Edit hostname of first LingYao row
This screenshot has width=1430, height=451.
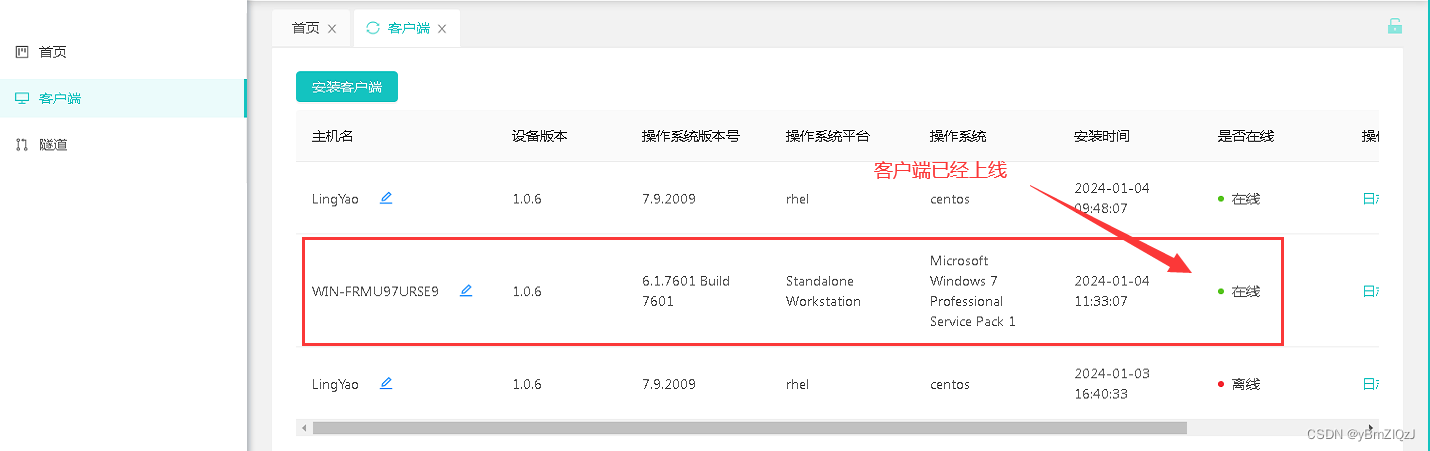pos(386,198)
